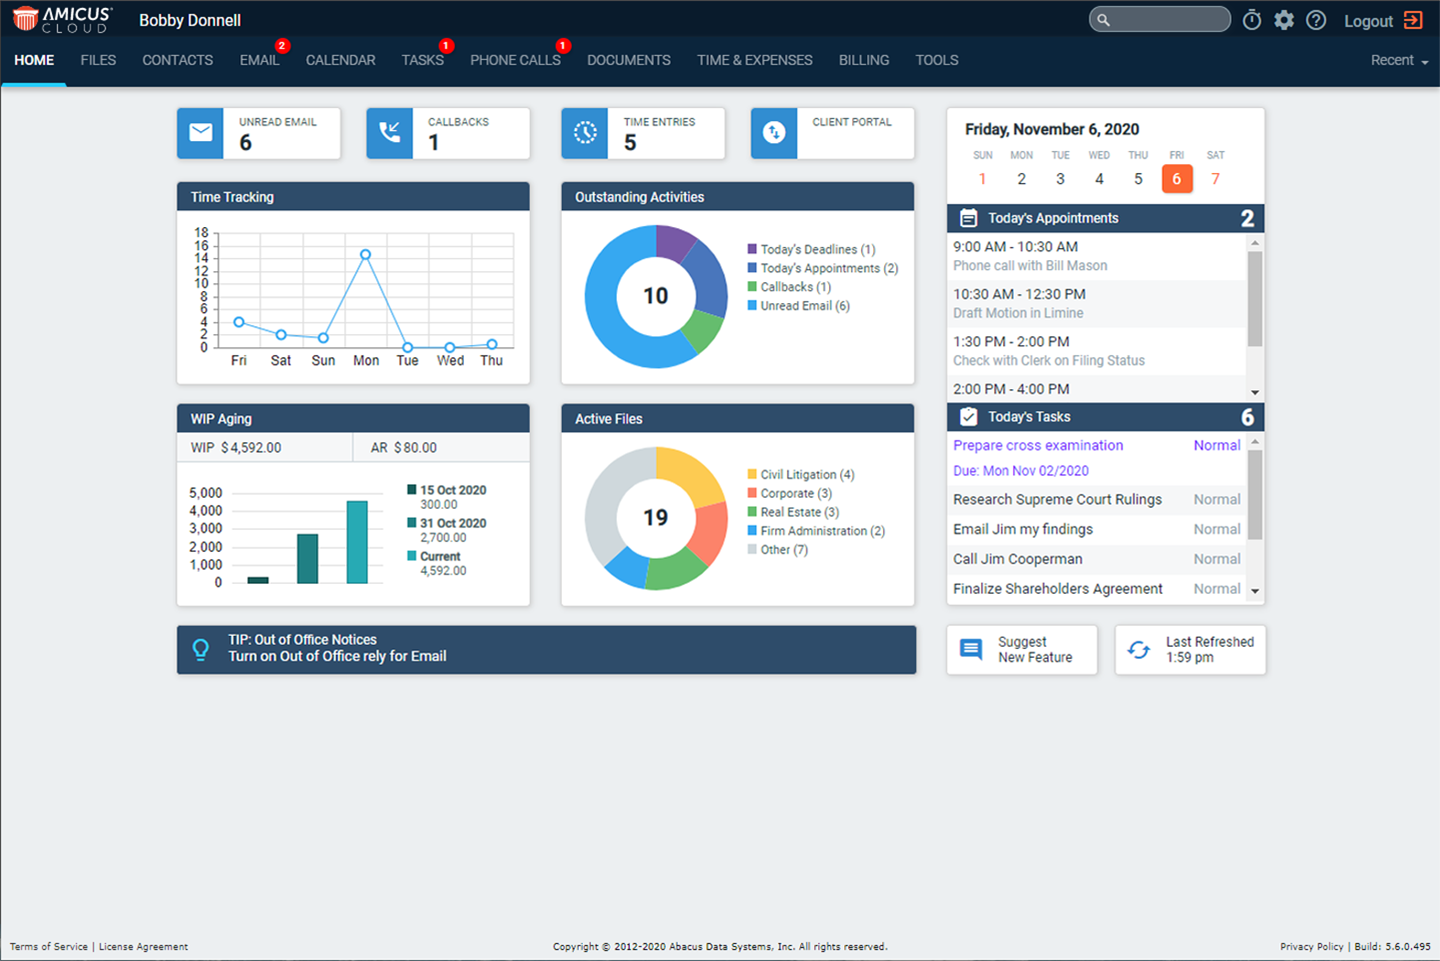Click the Amicus Cloud logo

(62, 19)
